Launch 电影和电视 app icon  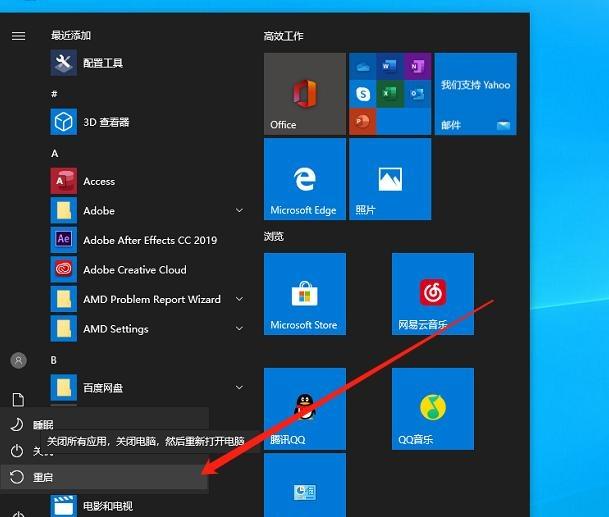[x=64, y=506]
